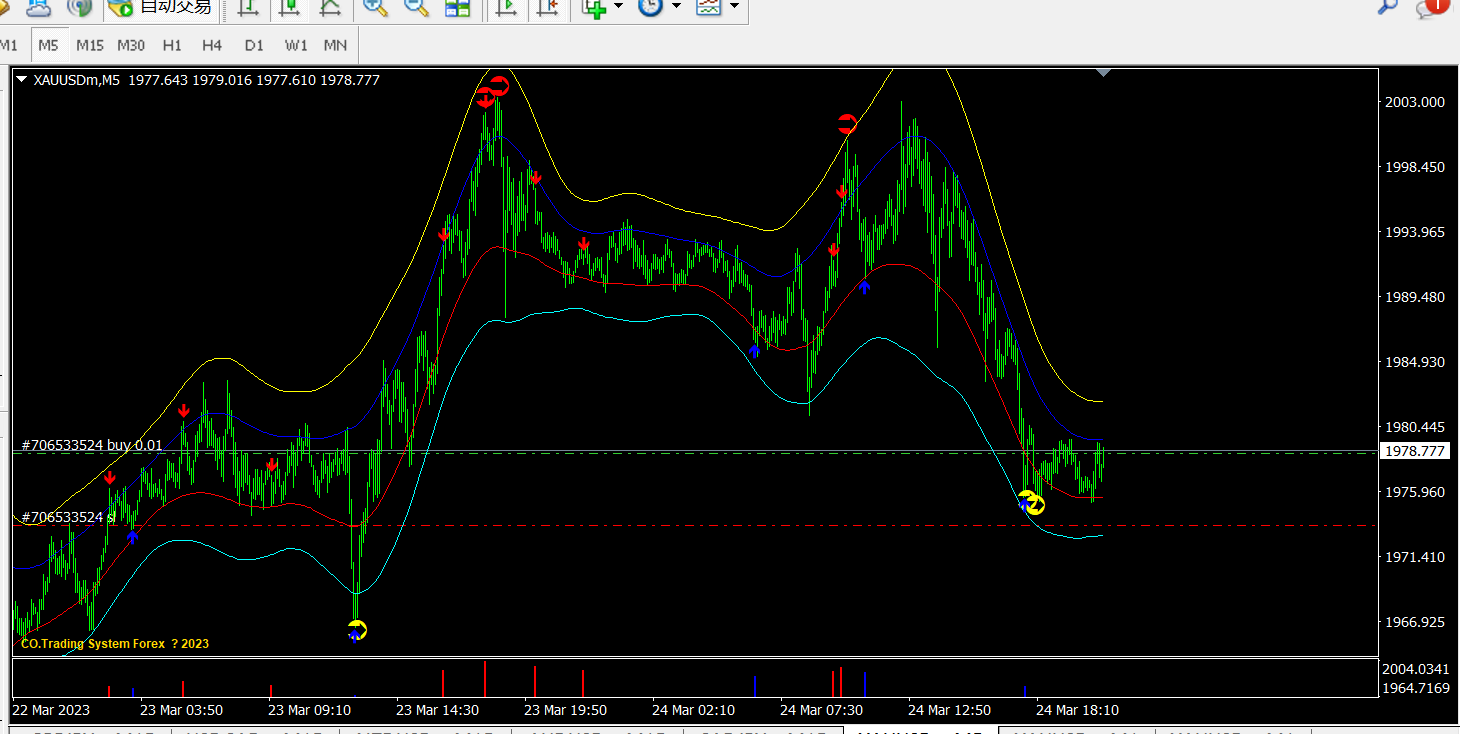
Task: Select the M5 timeframe
Action: point(49,45)
